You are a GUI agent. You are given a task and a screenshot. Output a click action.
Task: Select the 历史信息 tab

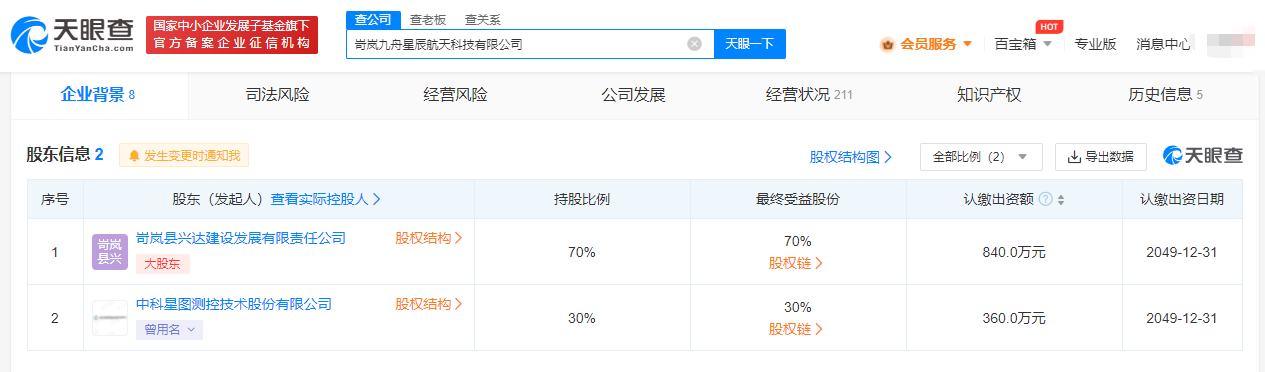[x=1165, y=95]
